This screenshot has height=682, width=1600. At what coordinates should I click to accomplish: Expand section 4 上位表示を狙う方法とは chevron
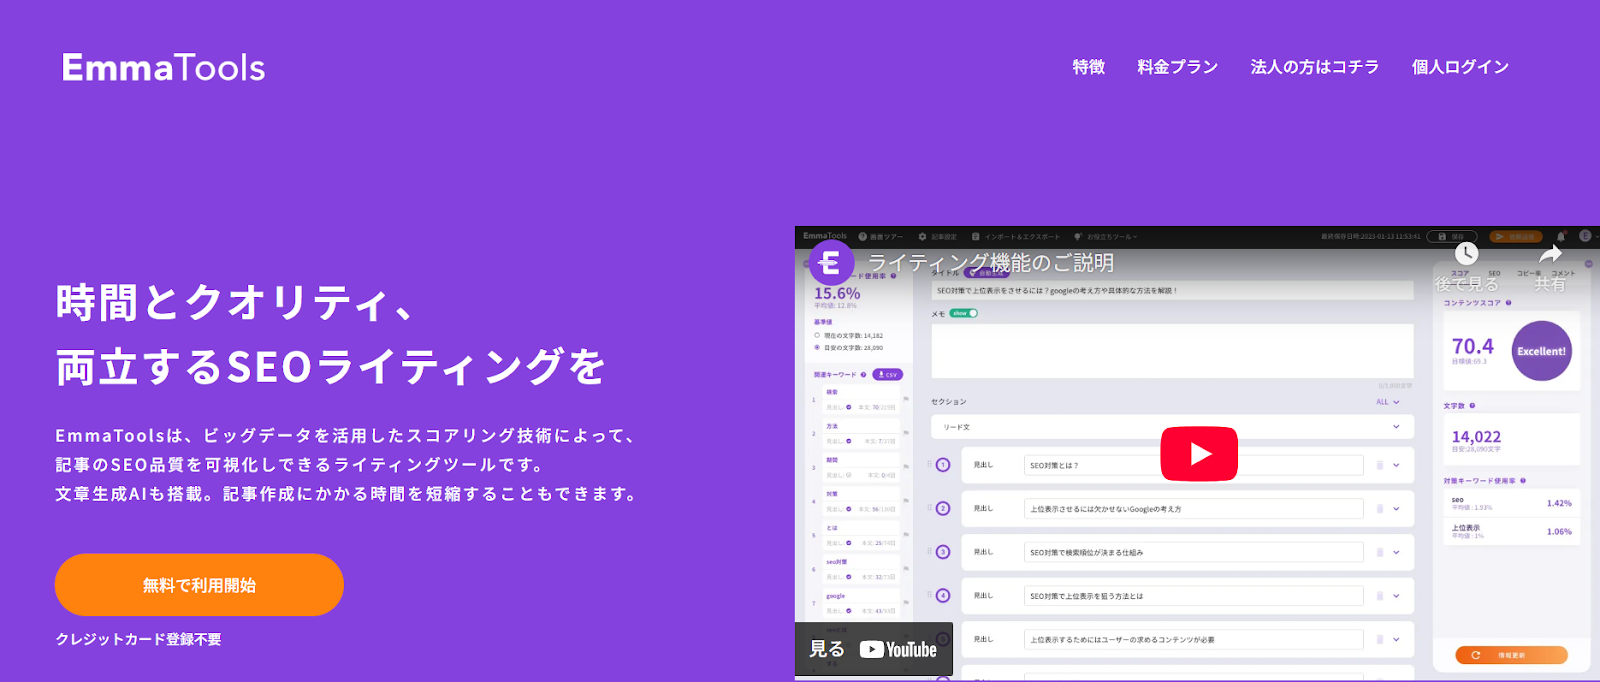(1396, 596)
